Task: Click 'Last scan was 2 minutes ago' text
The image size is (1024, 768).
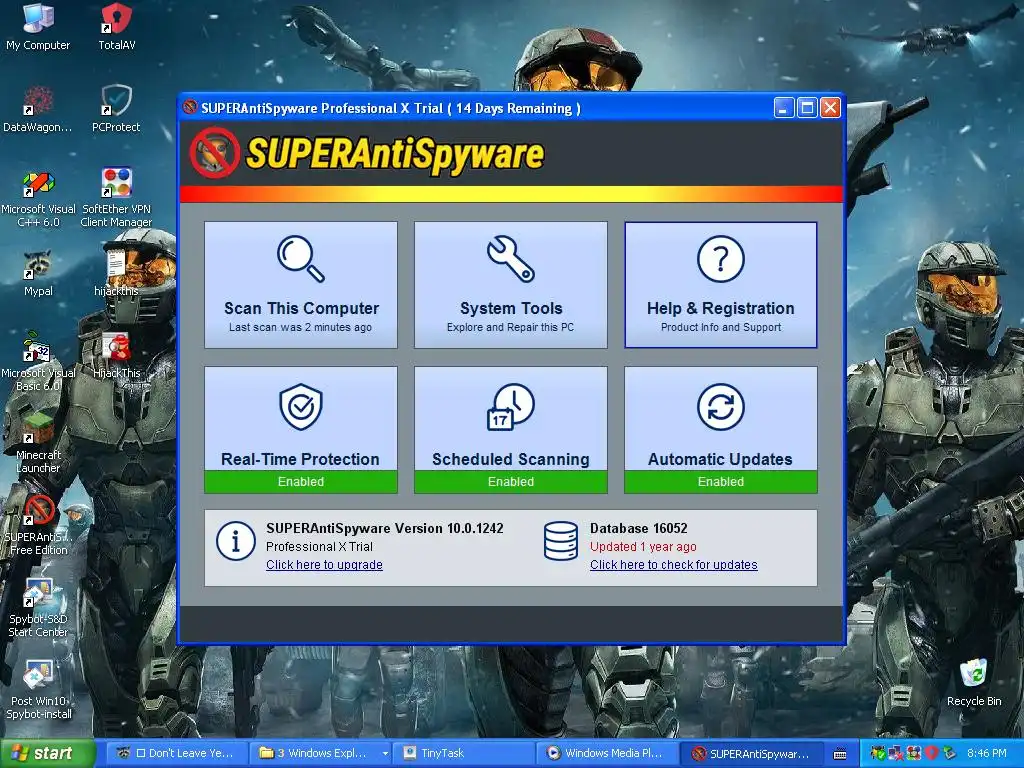Action: coord(300,327)
